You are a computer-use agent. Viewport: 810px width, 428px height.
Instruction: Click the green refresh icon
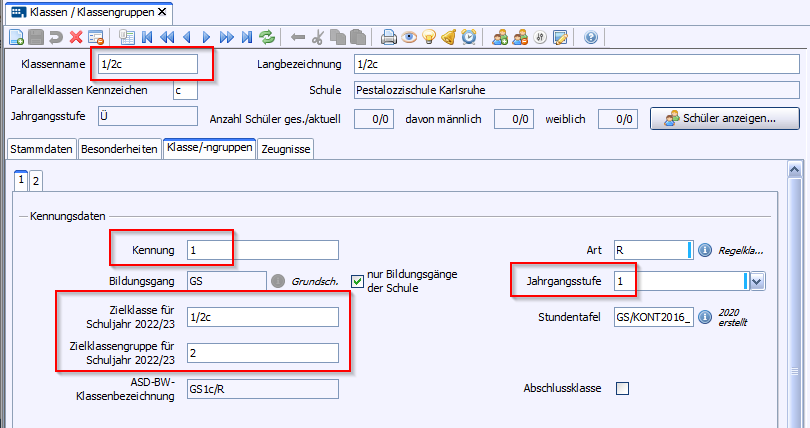[x=267, y=38]
